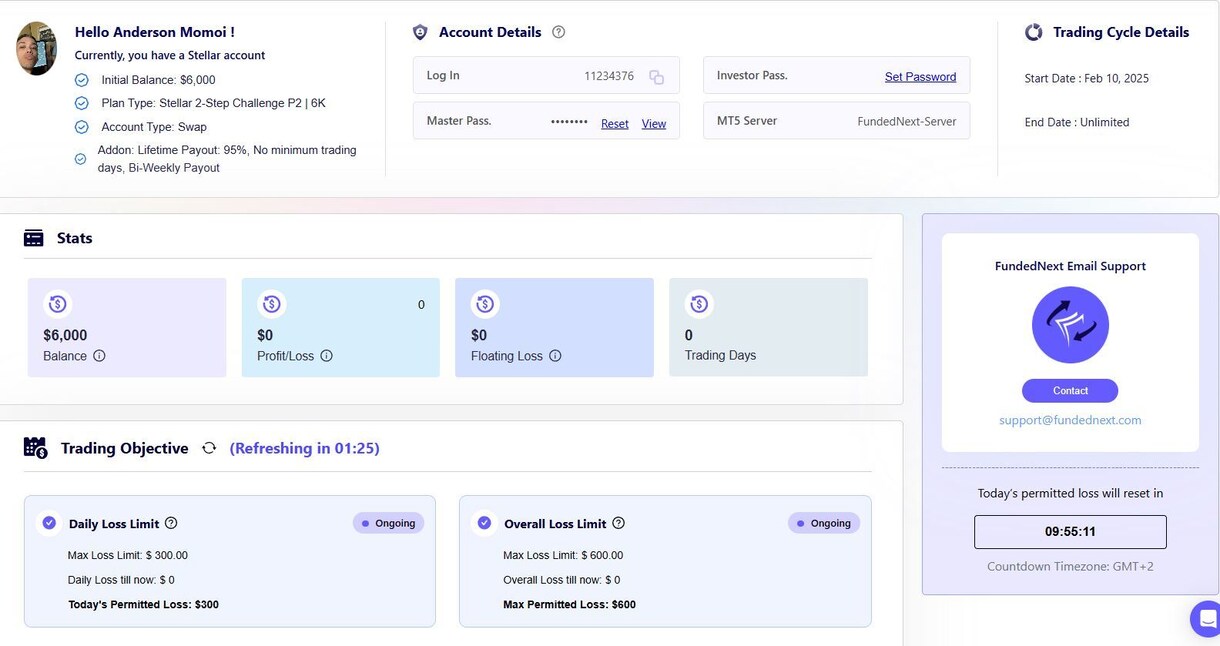Click the dollar icon on Profit/Loss card
The image size is (1220, 646).
point(271,304)
